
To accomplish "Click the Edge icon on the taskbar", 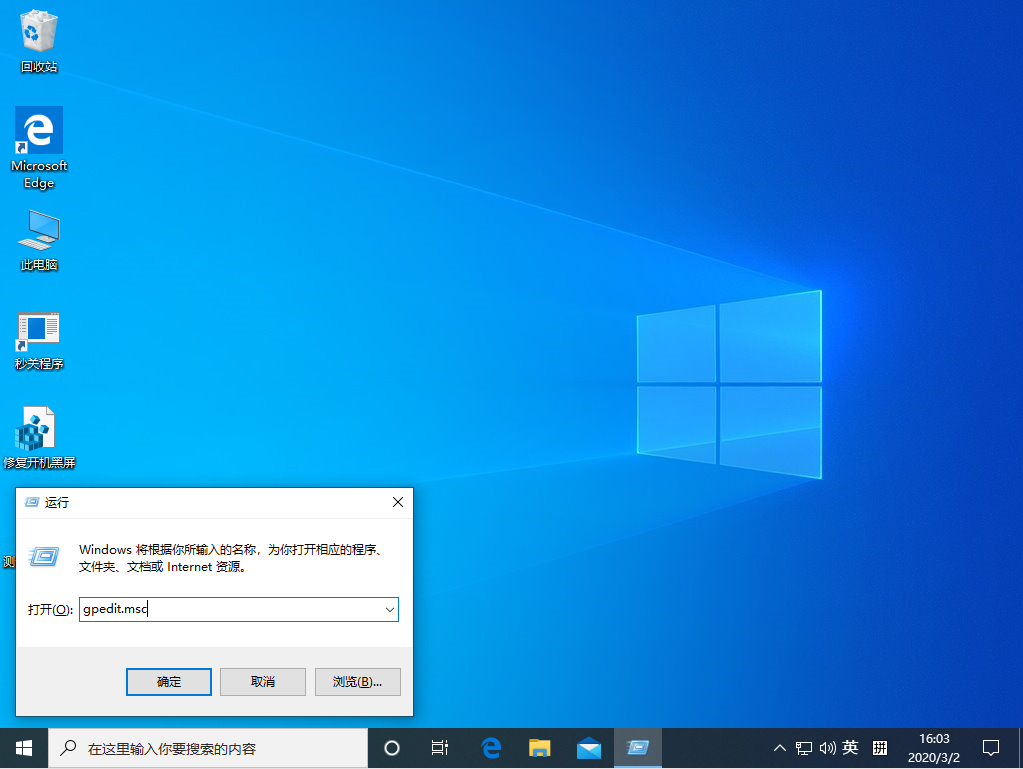I will pos(489,747).
